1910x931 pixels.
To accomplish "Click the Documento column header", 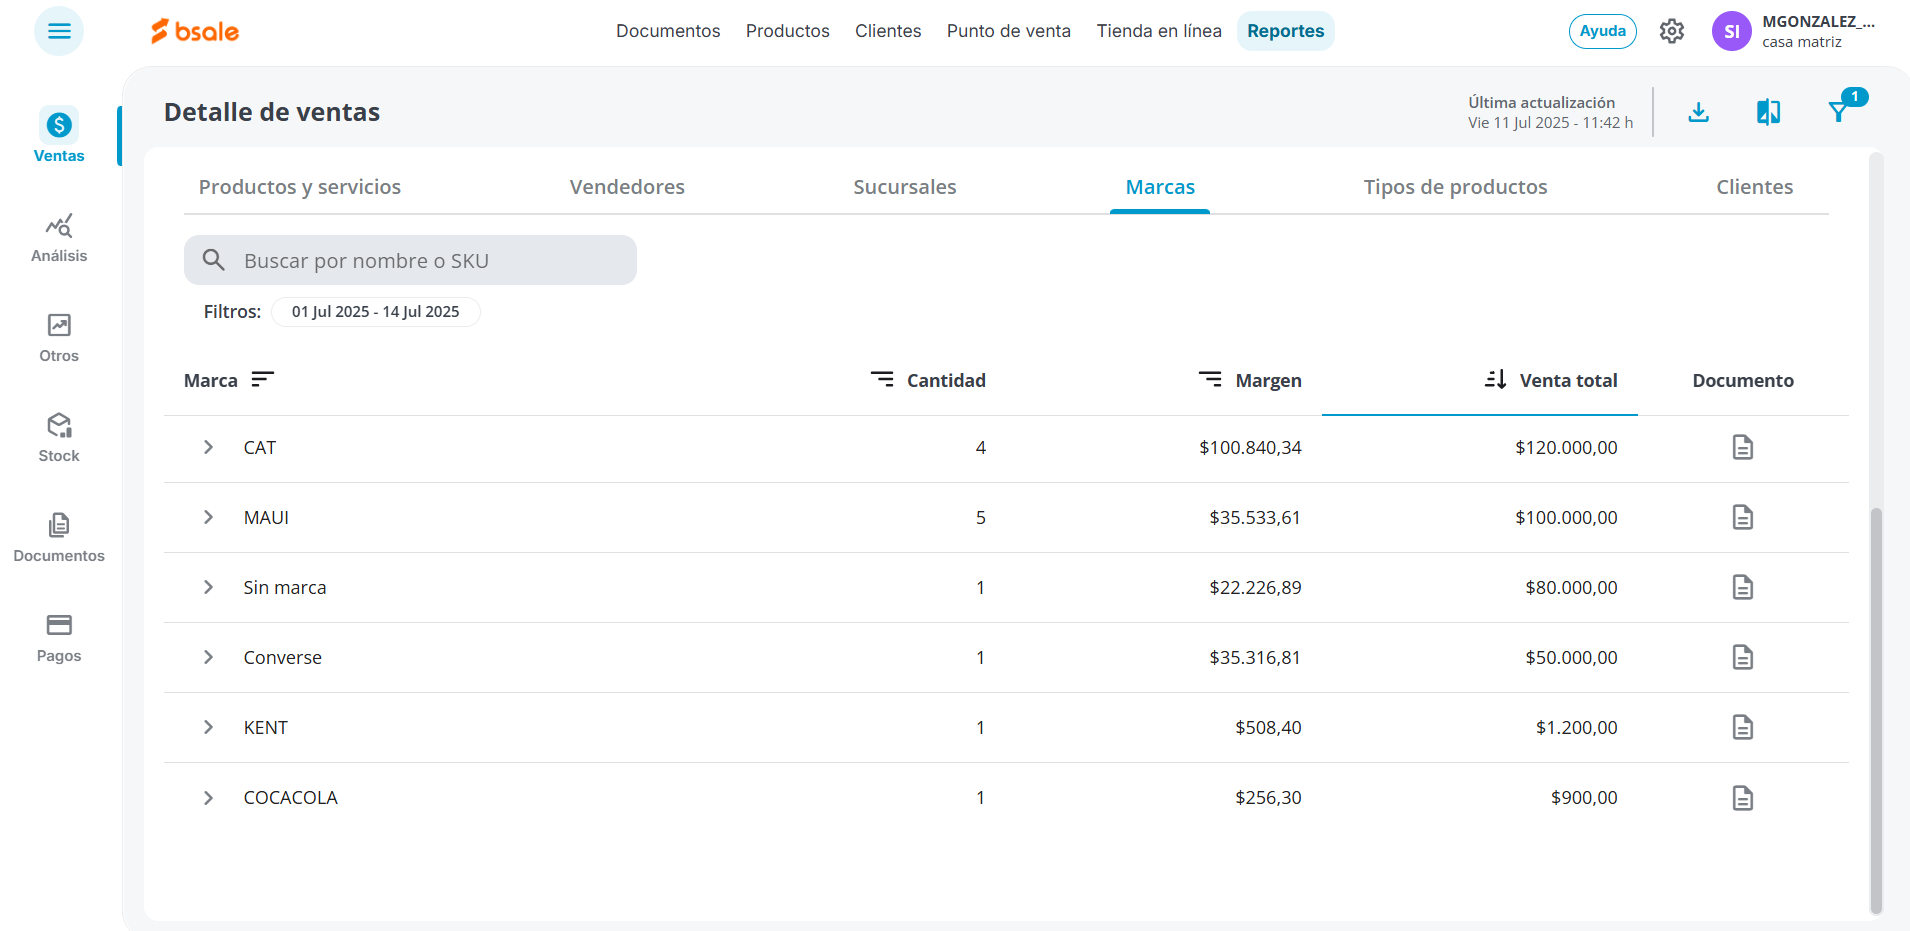I will (1743, 380).
